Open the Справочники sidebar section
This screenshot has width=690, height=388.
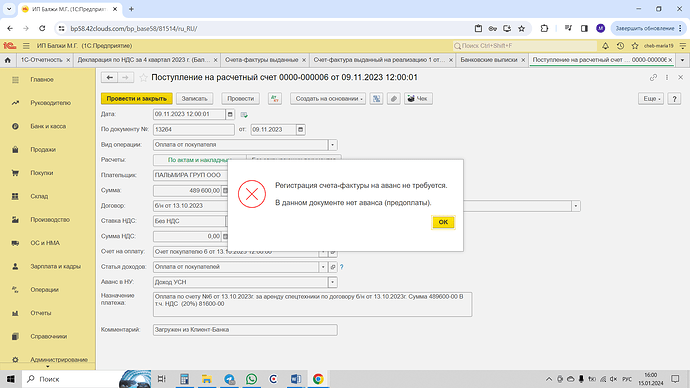(x=48, y=336)
